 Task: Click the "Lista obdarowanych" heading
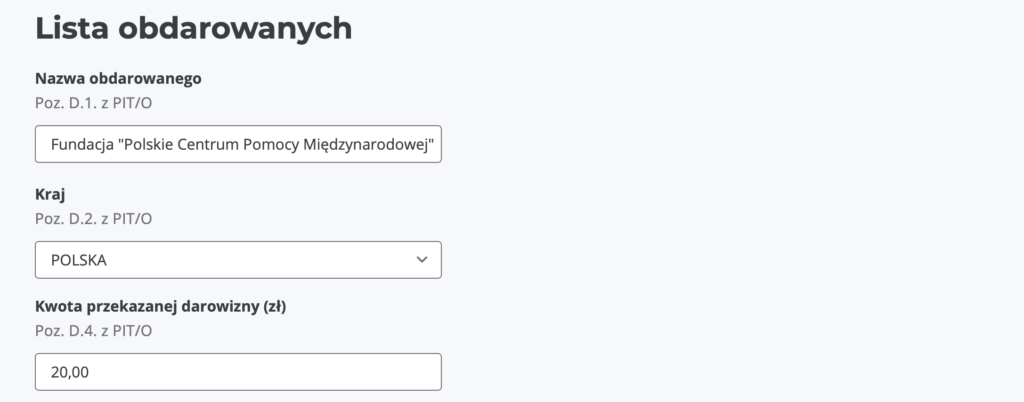(193, 28)
